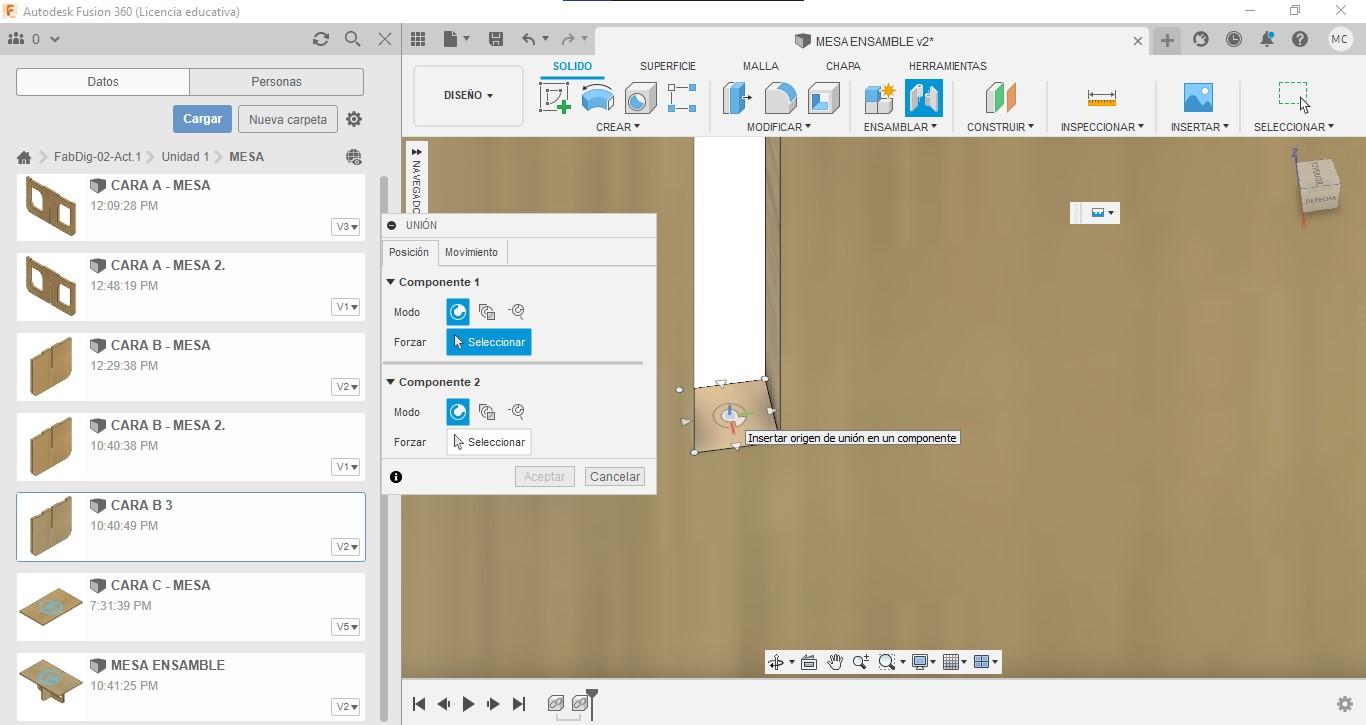This screenshot has height=725, width=1366.
Task: Select the Create Sketch tool in CREAR
Action: [555, 98]
